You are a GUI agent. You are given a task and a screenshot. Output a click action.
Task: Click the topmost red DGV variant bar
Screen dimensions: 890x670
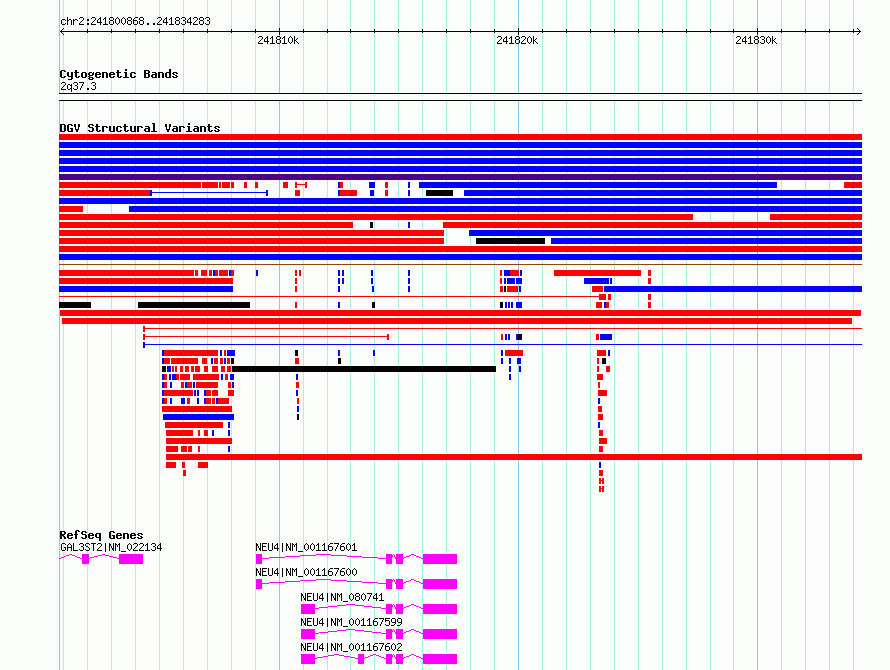(460, 137)
